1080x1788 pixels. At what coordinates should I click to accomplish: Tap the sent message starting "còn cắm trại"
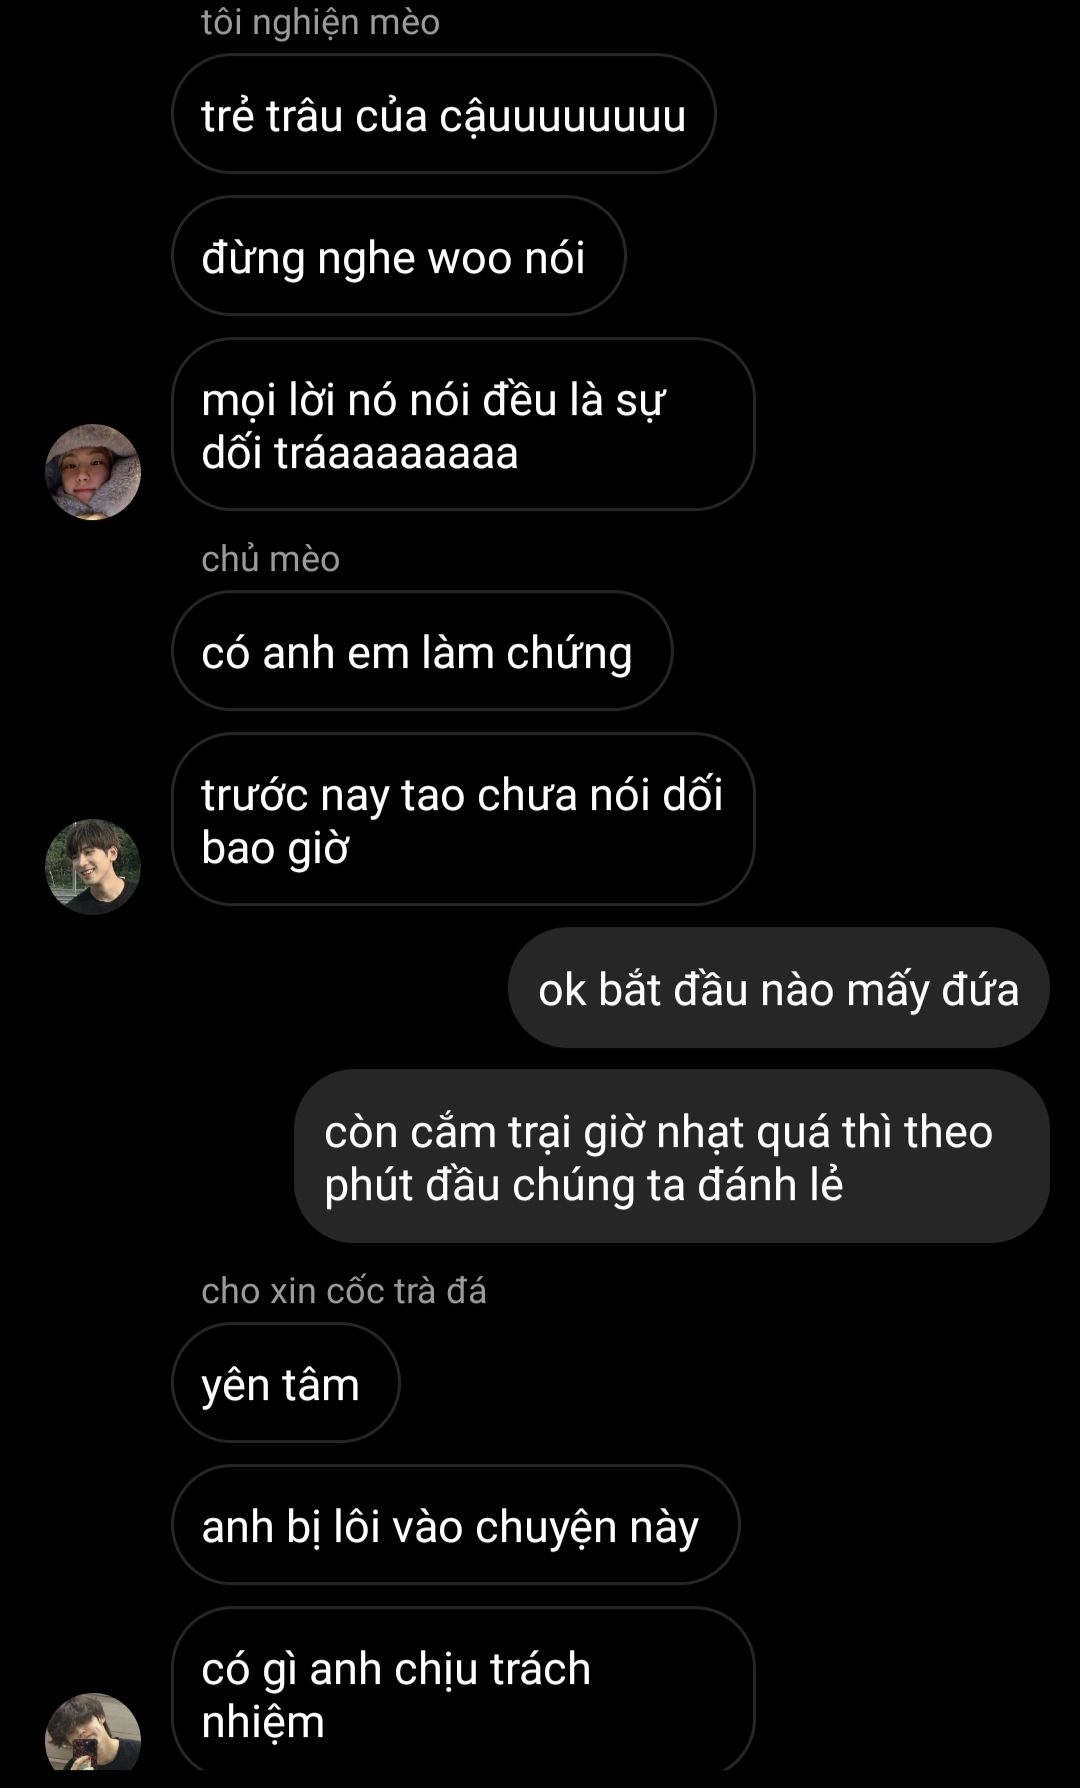click(671, 1156)
